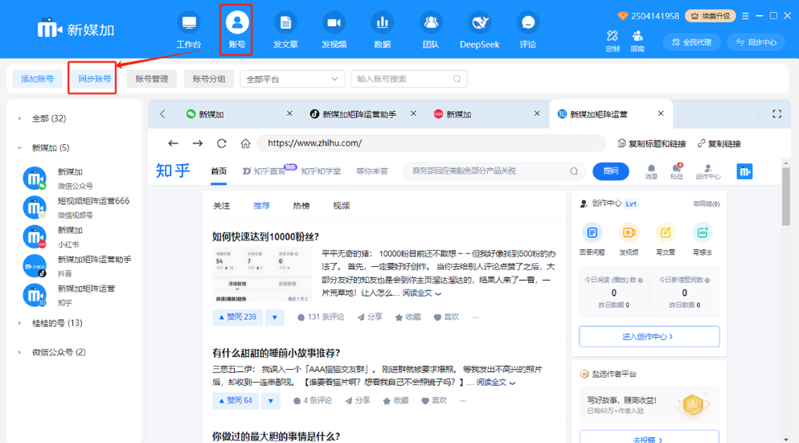Screen dimensions: 799x443
Task: Expand the 桂桂的号 (13) group
Action: 20,323
